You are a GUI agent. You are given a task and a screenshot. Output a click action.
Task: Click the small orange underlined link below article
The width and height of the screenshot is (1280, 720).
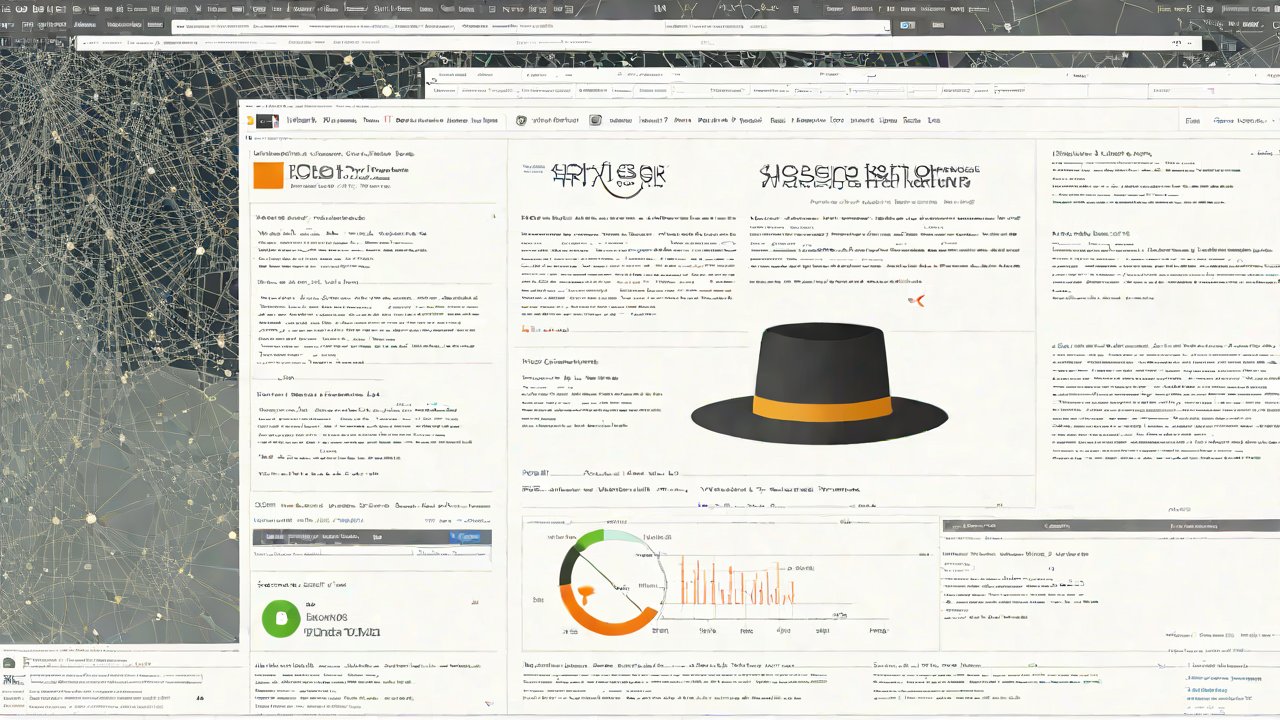point(545,329)
